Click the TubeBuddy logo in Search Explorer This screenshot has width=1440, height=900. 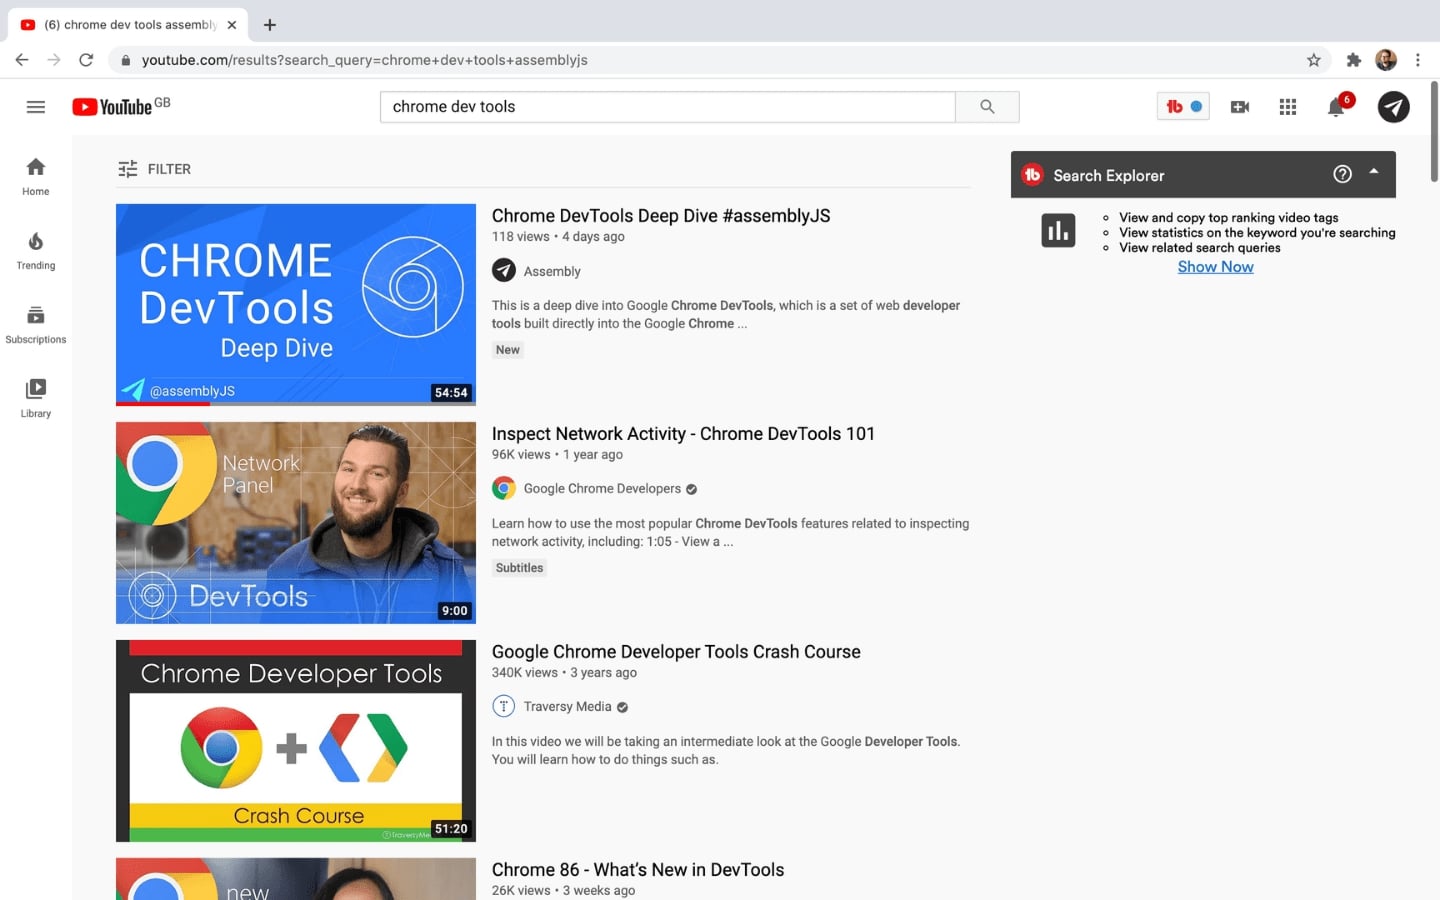coord(1032,175)
